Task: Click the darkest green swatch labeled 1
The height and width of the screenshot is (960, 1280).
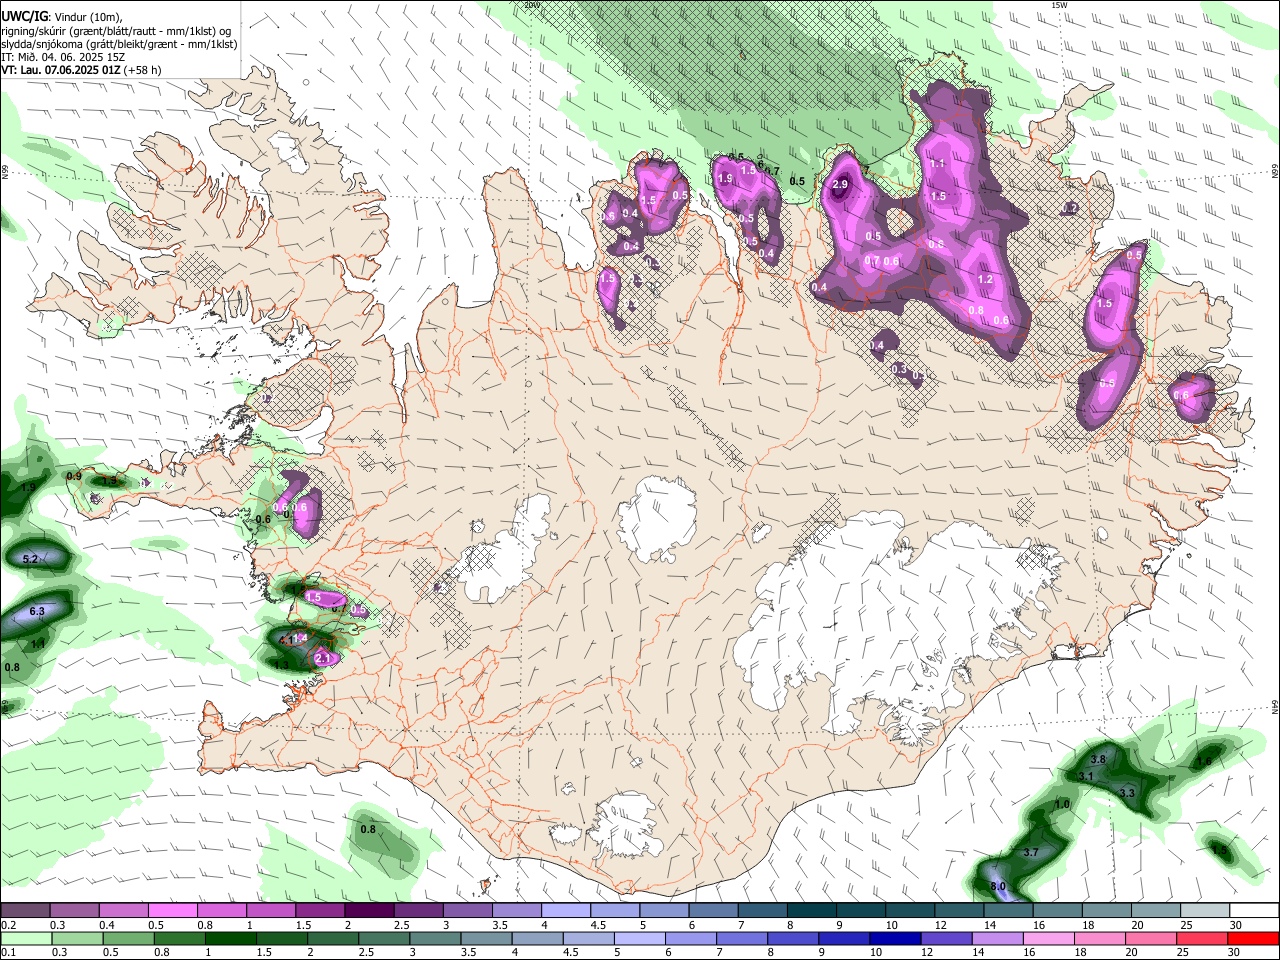Action: point(230,938)
